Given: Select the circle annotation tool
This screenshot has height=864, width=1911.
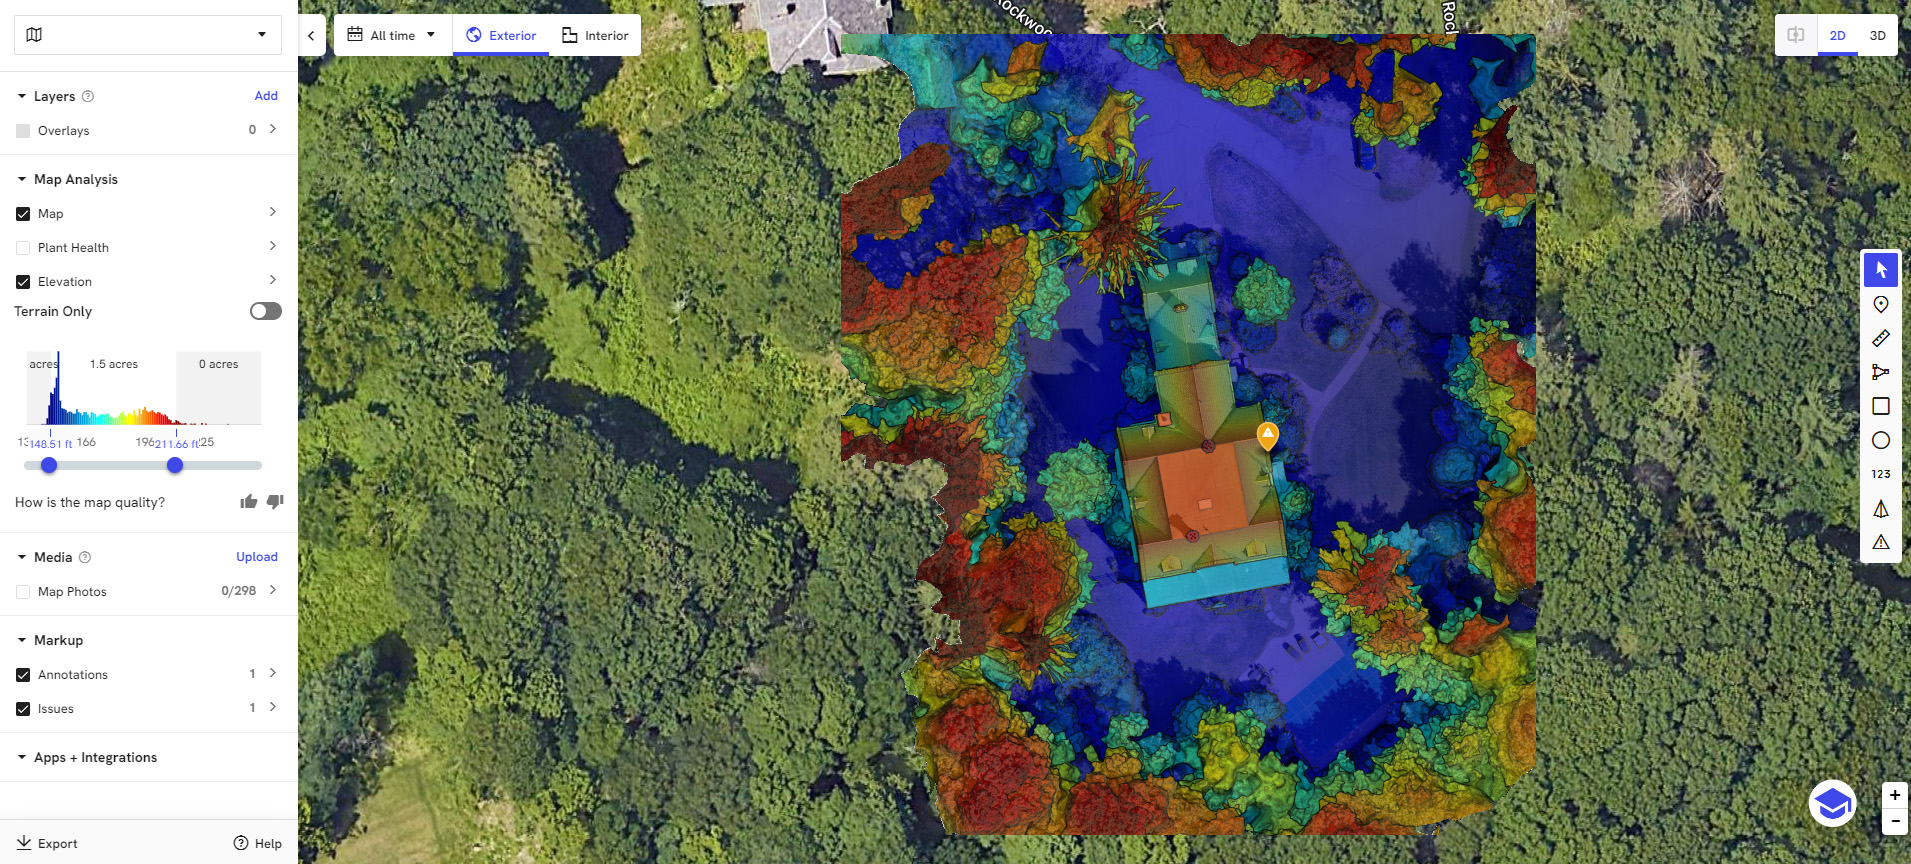Looking at the screenshot, I should tap(1880, 440).
